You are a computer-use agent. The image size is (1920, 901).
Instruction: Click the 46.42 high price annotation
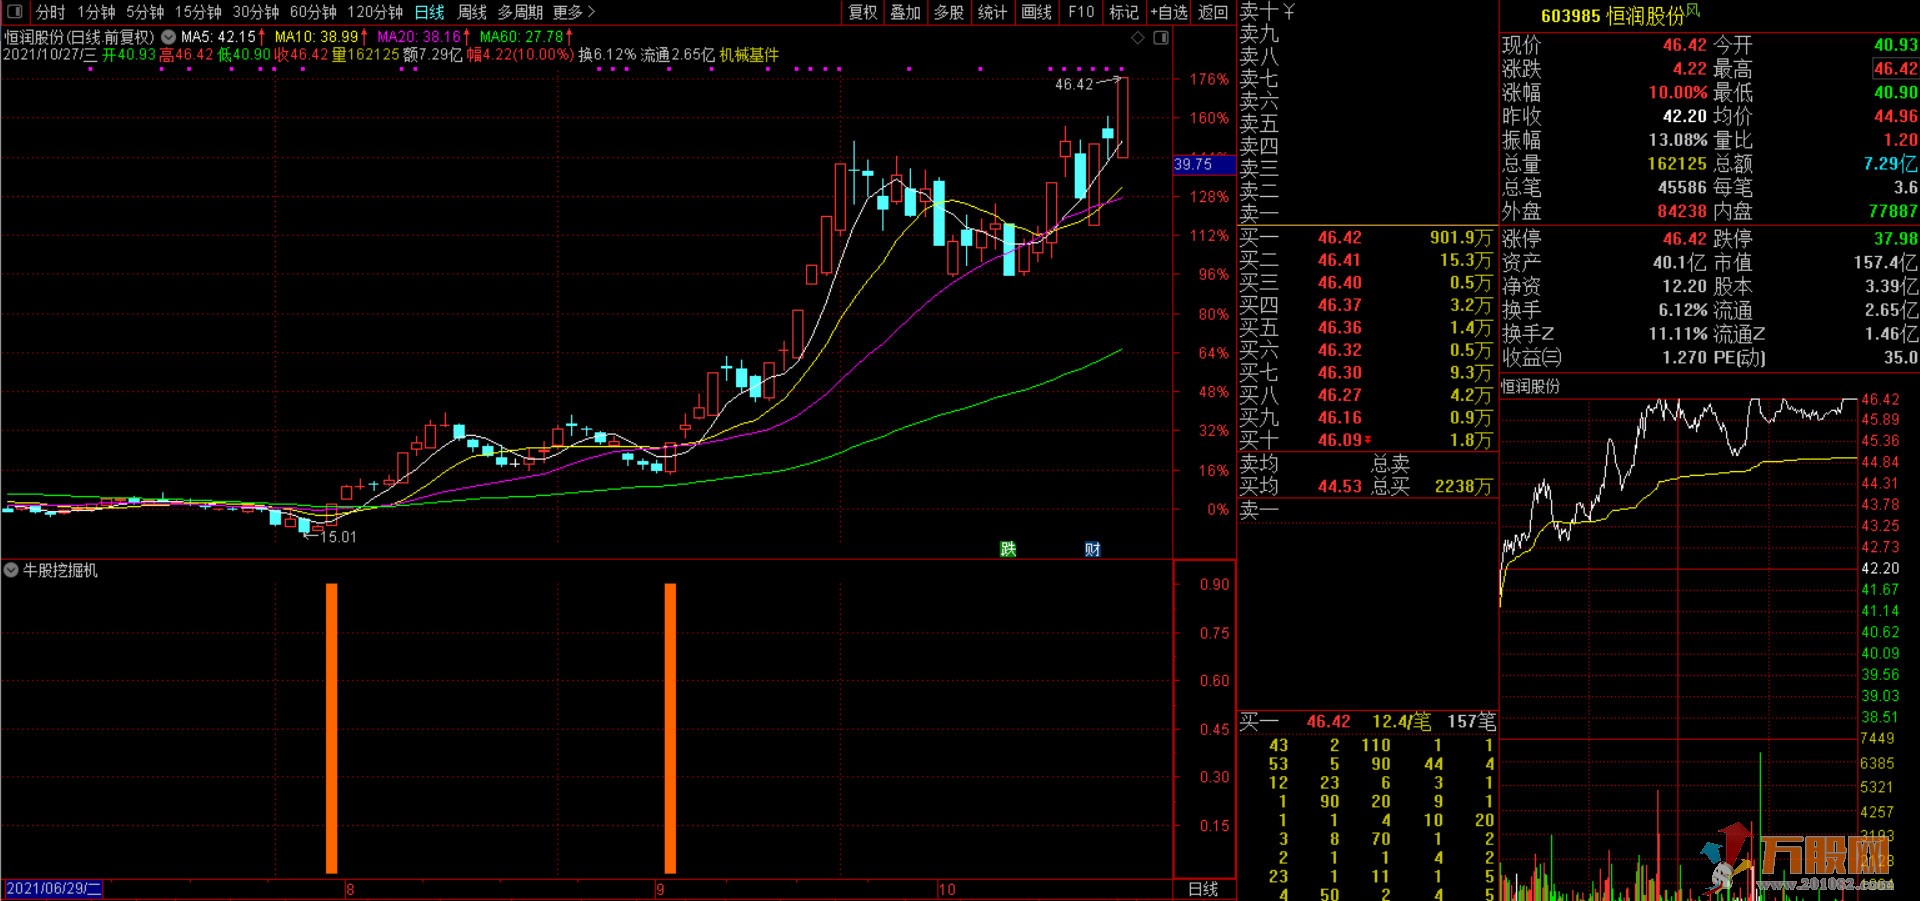pos(1074,85)
